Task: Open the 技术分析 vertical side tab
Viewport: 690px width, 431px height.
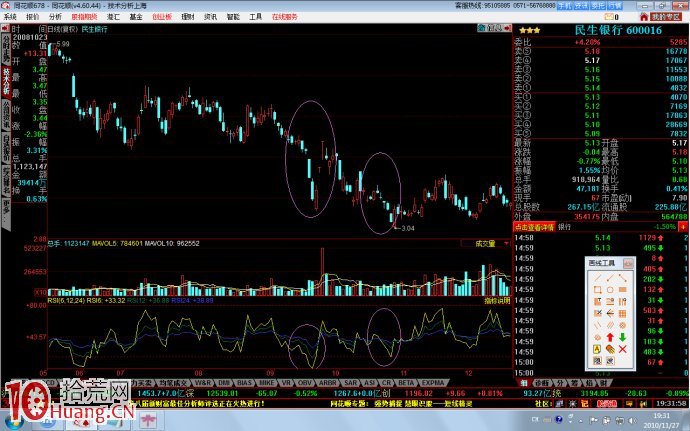Action: (x=6, y=79)
